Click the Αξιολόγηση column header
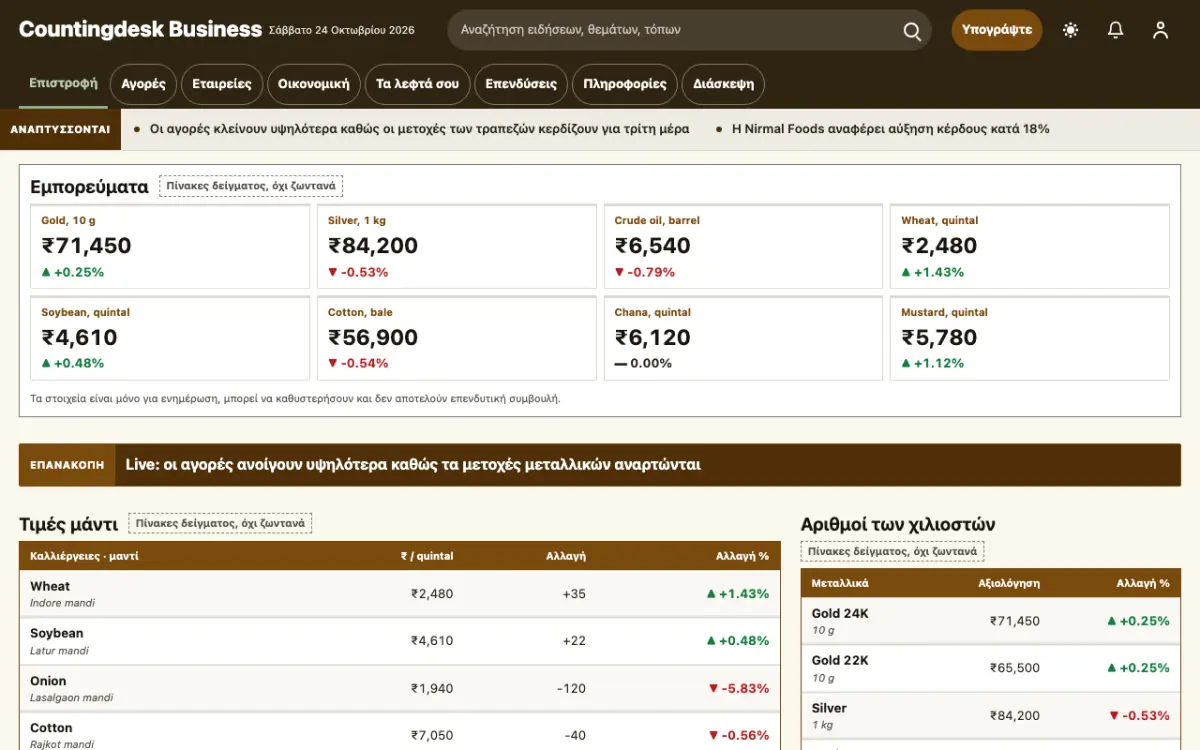This screenshot has width=1200, height=750. click(1009, 583)
